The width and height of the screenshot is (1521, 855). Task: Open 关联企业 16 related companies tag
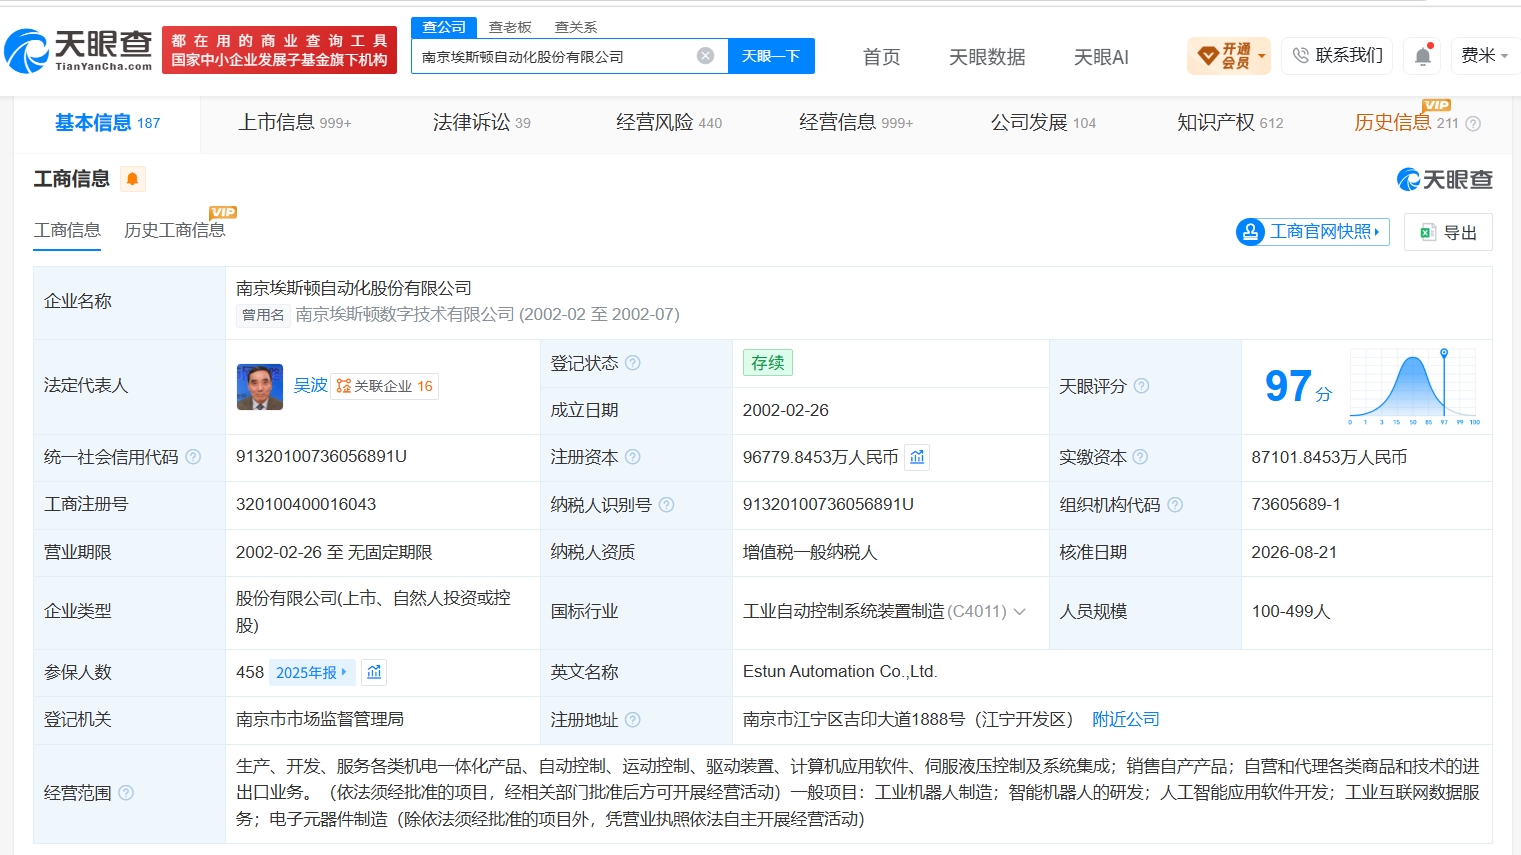point(385,386)
